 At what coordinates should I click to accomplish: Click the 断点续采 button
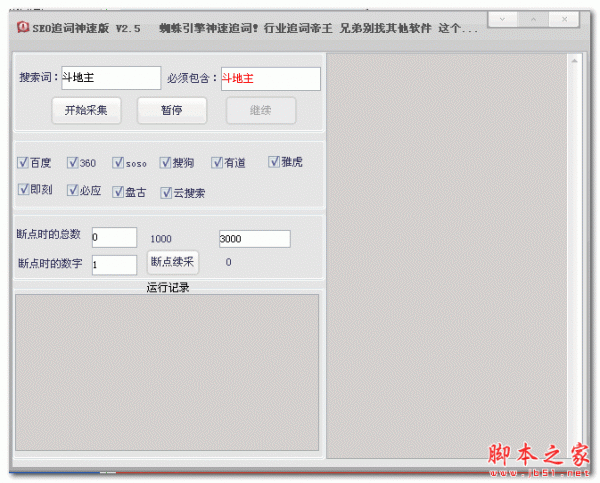173,262
